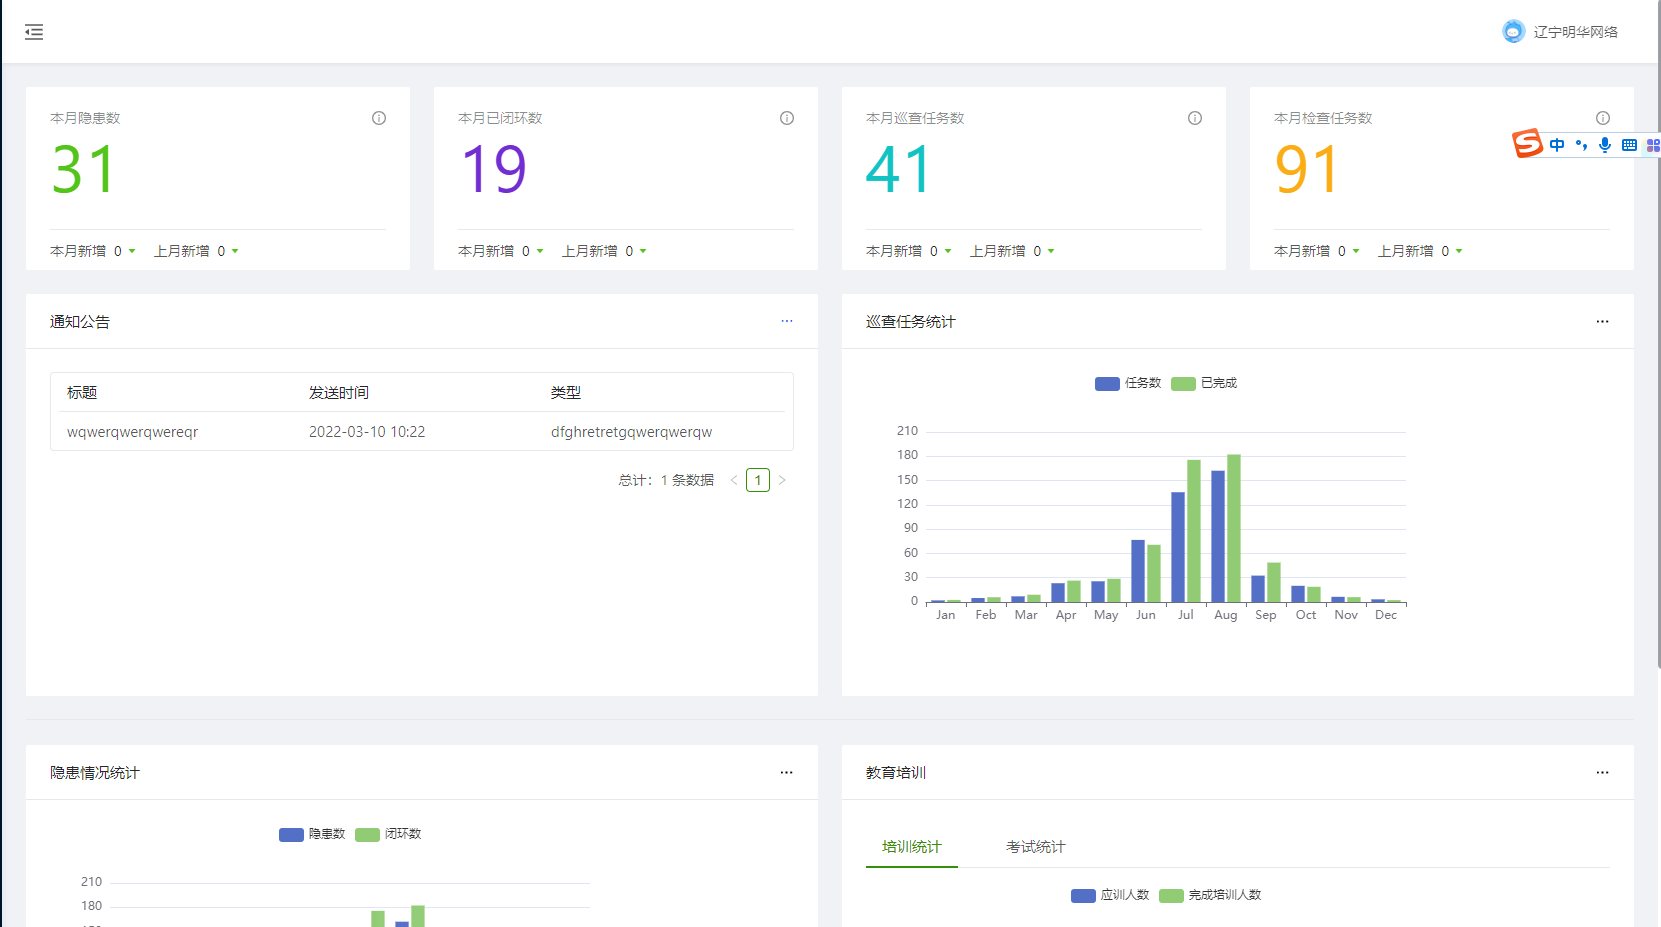This screenshot has width=1661, height=927.
Task: Go to previous page in 通知公告 pagination
Action: (x=734, y=480)
